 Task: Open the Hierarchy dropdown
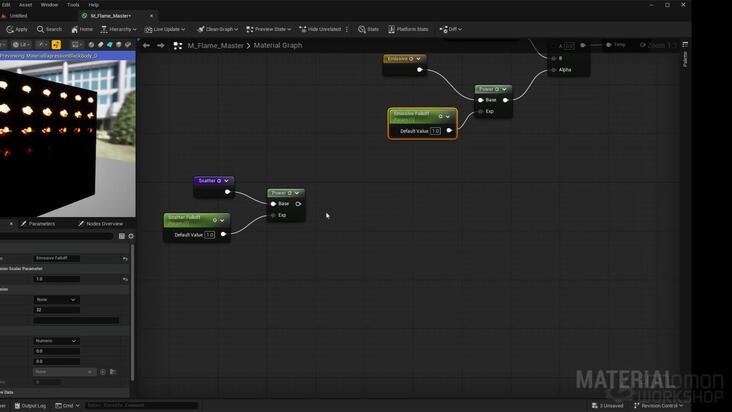pos(119,29)
